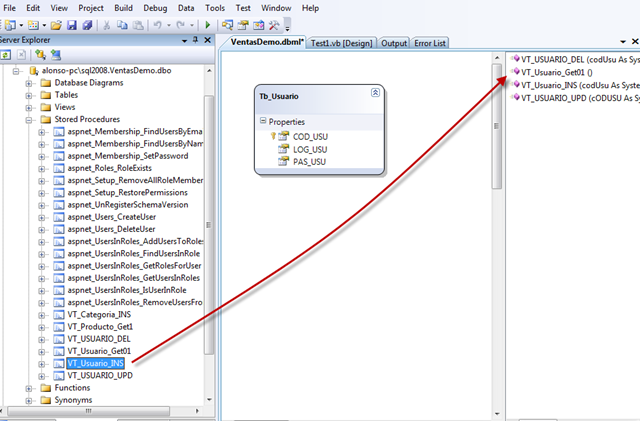Screen dimensions: 640x421
Task: Expand the Database Diagrams folder
Action: pyautogui.click(x=29, y=83)
